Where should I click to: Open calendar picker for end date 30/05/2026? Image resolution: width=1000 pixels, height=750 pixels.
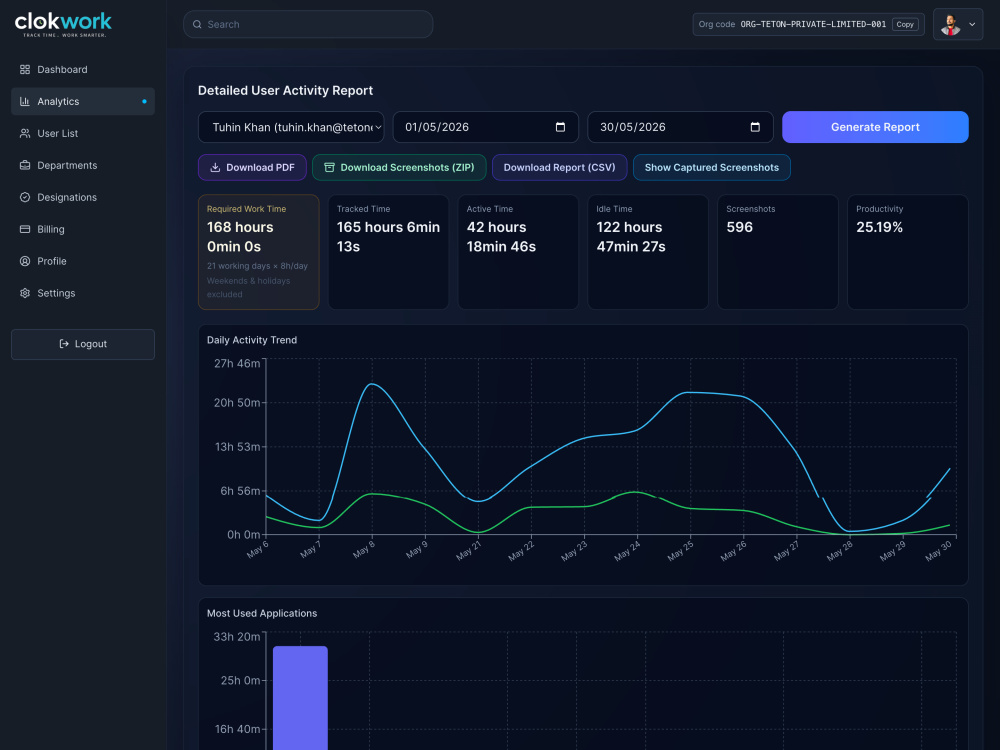point(755,127)
